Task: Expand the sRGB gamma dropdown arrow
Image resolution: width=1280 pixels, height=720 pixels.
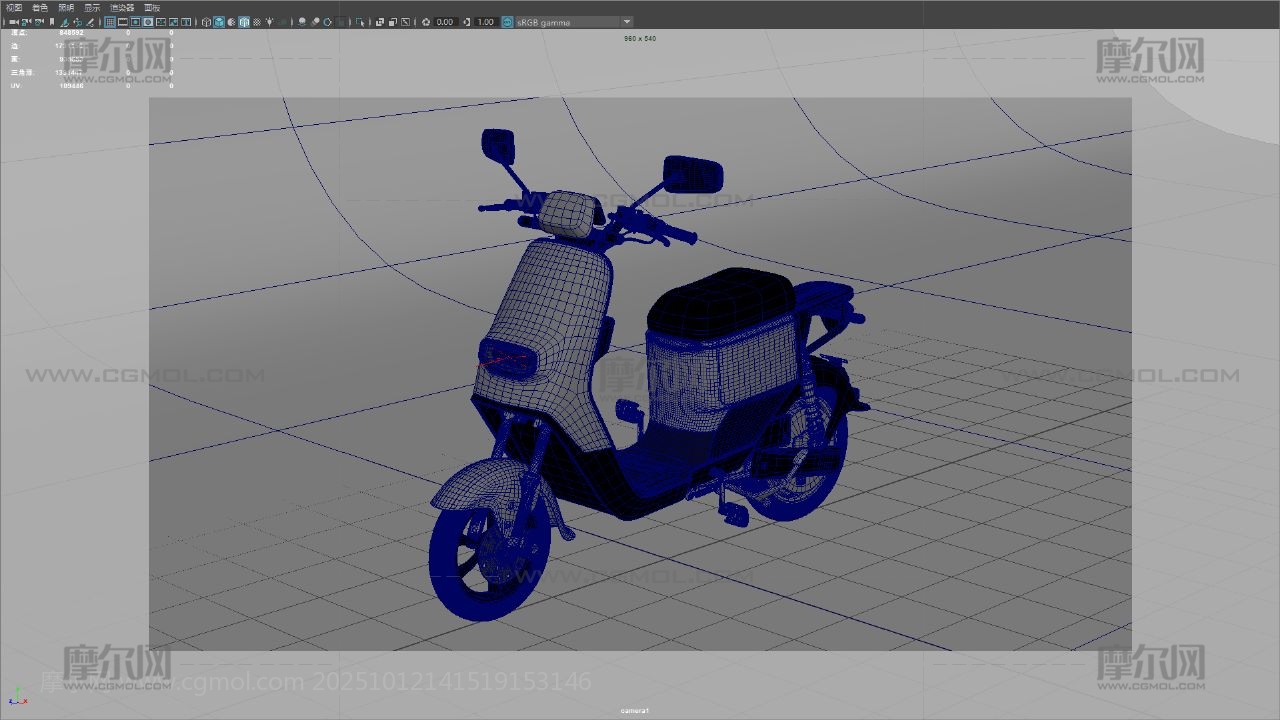Action: click(x=627, y=22)
